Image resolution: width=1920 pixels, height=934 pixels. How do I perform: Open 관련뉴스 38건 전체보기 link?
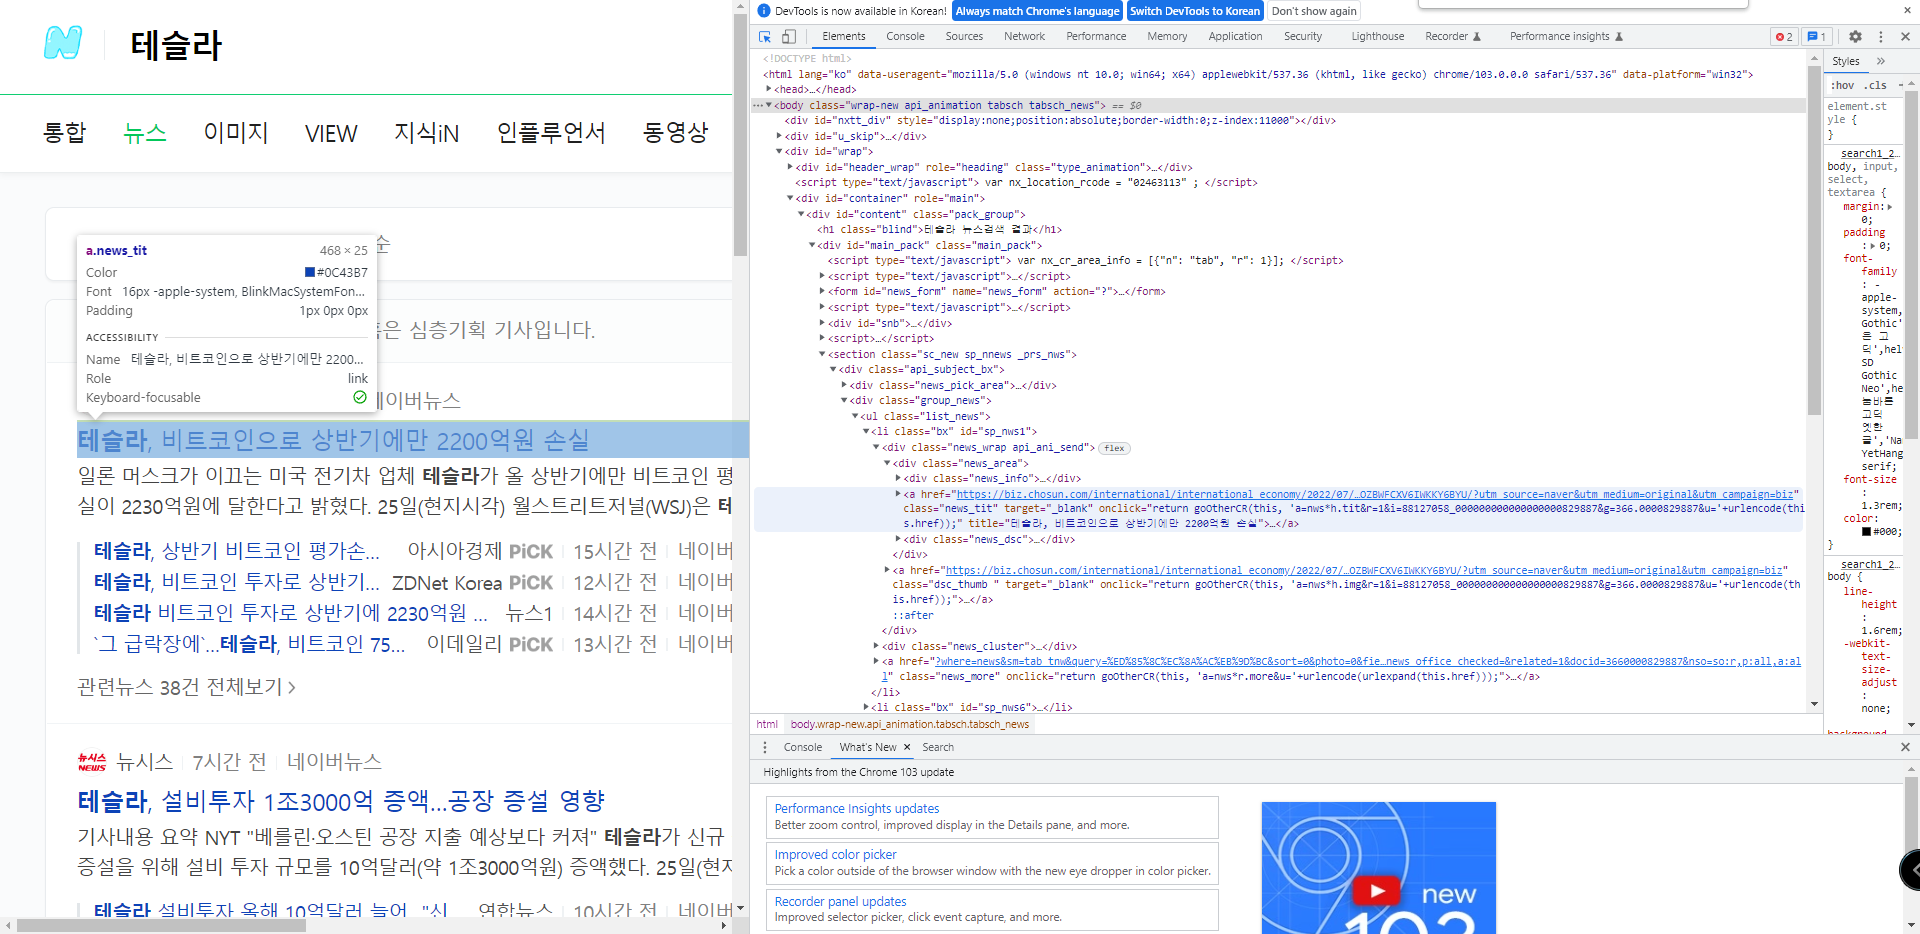coord(186,687)
